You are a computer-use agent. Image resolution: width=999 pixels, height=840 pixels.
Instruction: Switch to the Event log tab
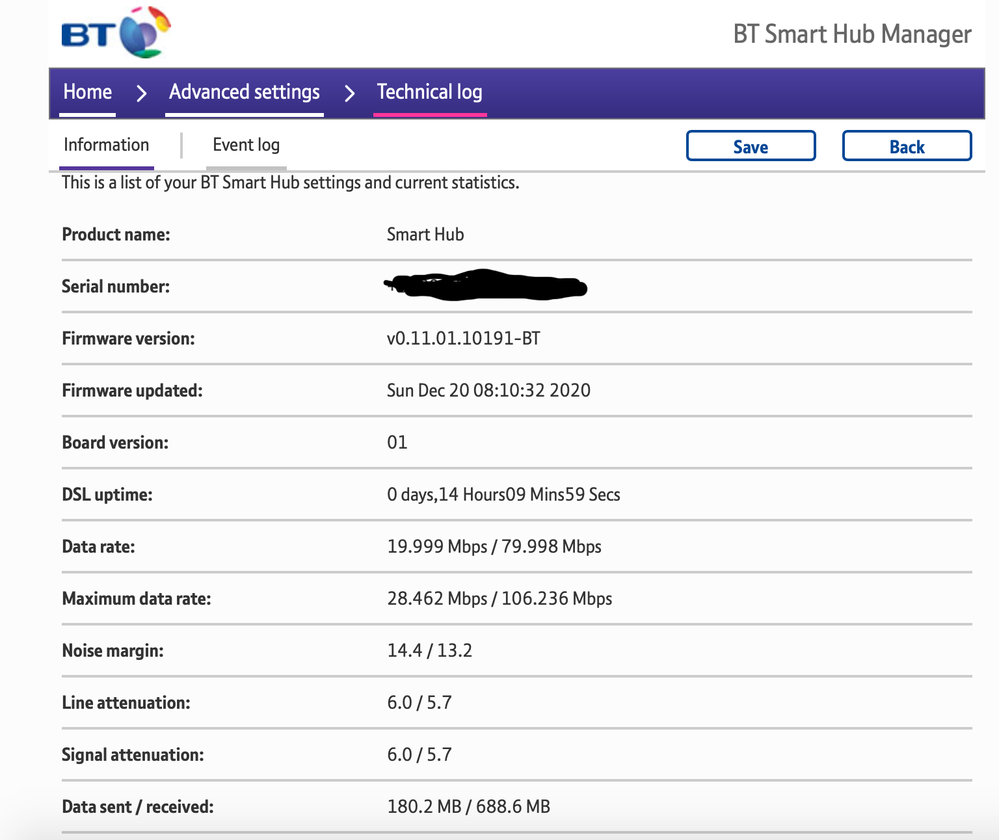[x=246, y=145]
